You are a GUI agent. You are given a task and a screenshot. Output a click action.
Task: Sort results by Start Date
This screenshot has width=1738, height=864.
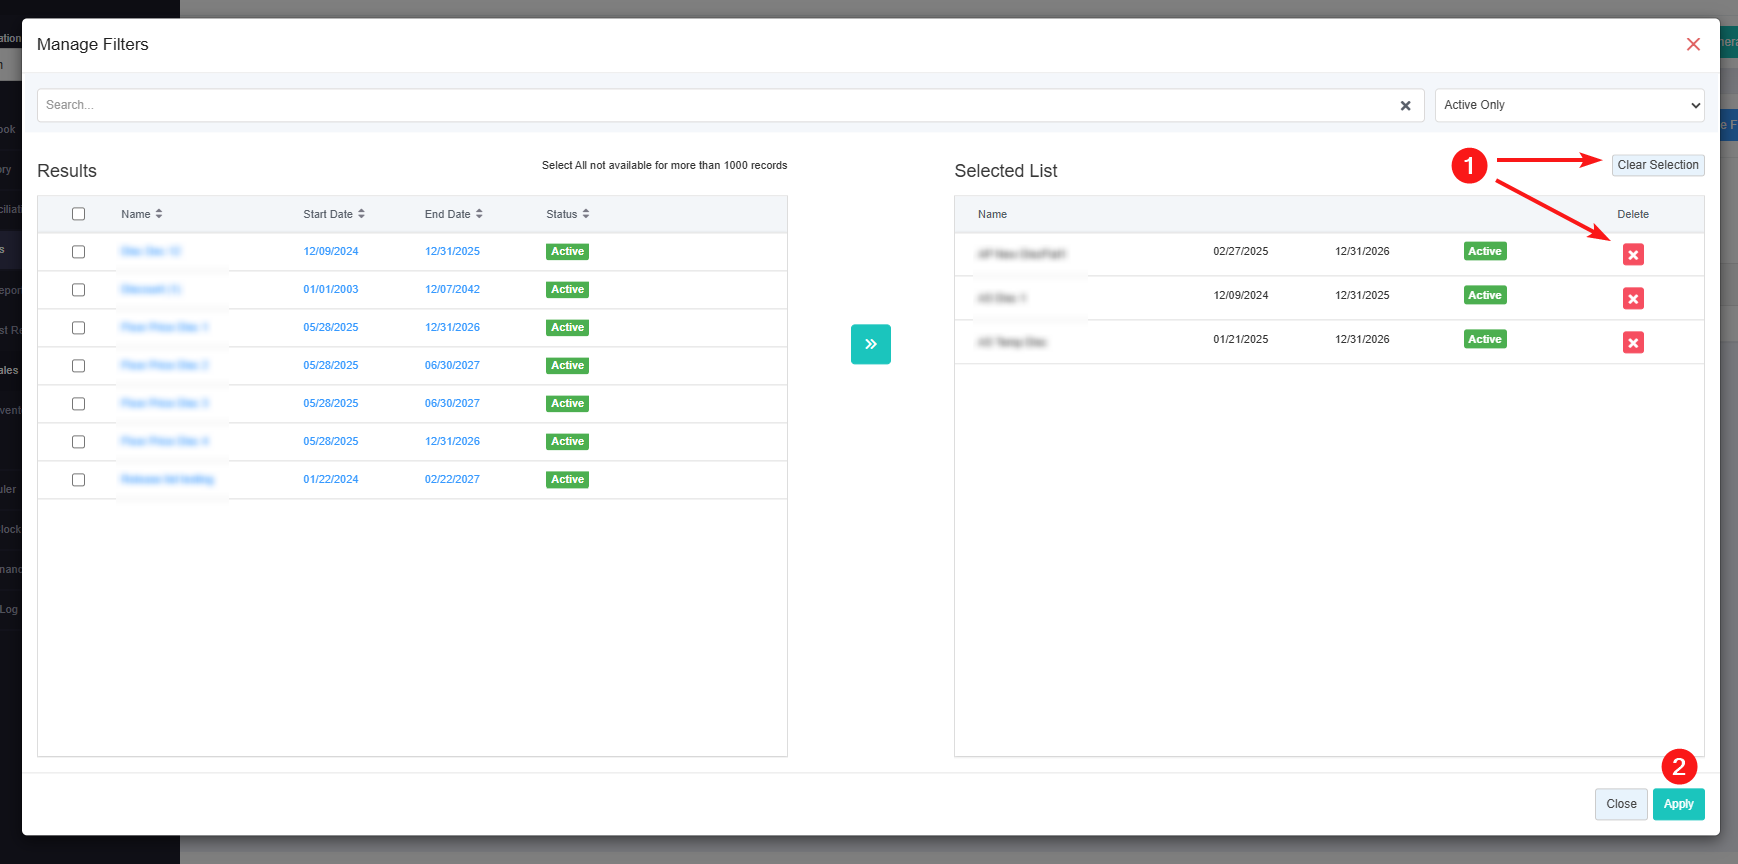361,214
